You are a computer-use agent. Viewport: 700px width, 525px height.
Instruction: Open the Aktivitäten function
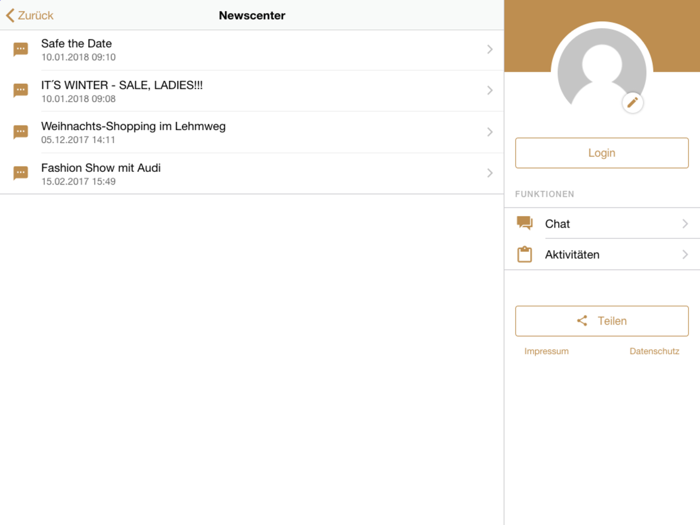coord(602,254)
